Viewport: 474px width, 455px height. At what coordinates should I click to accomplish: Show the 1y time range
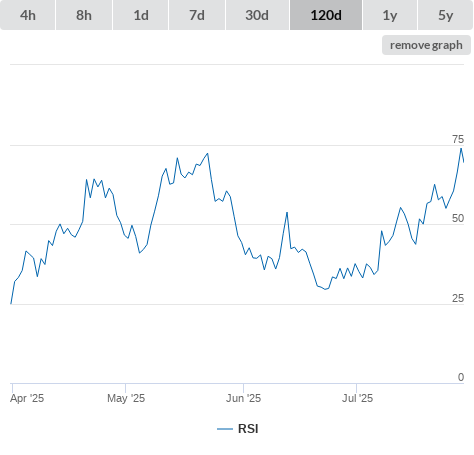coord(390,15)
